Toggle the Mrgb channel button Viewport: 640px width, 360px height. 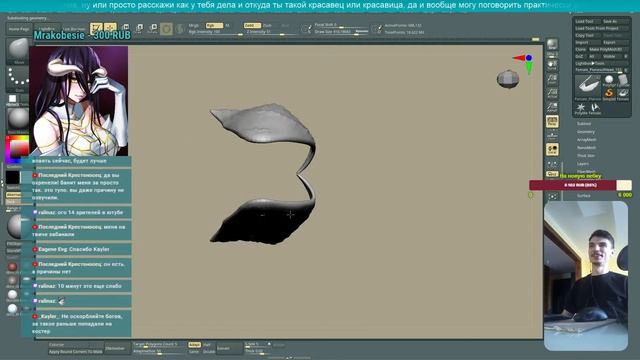(194, 25)
